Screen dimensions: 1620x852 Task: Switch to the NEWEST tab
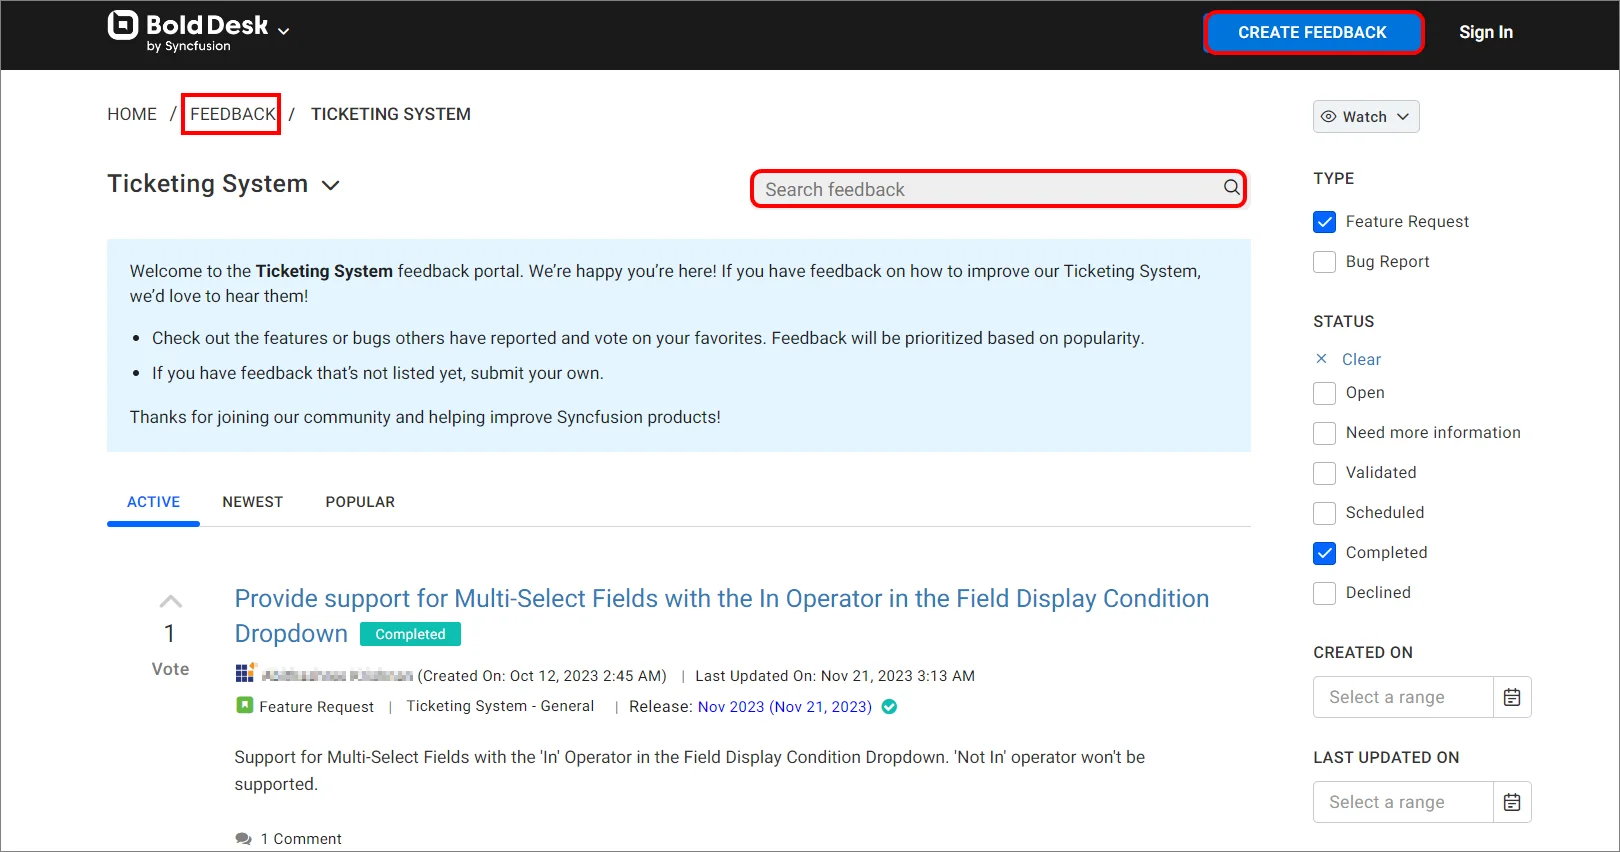pyautogui.click(x=252, y=502)
